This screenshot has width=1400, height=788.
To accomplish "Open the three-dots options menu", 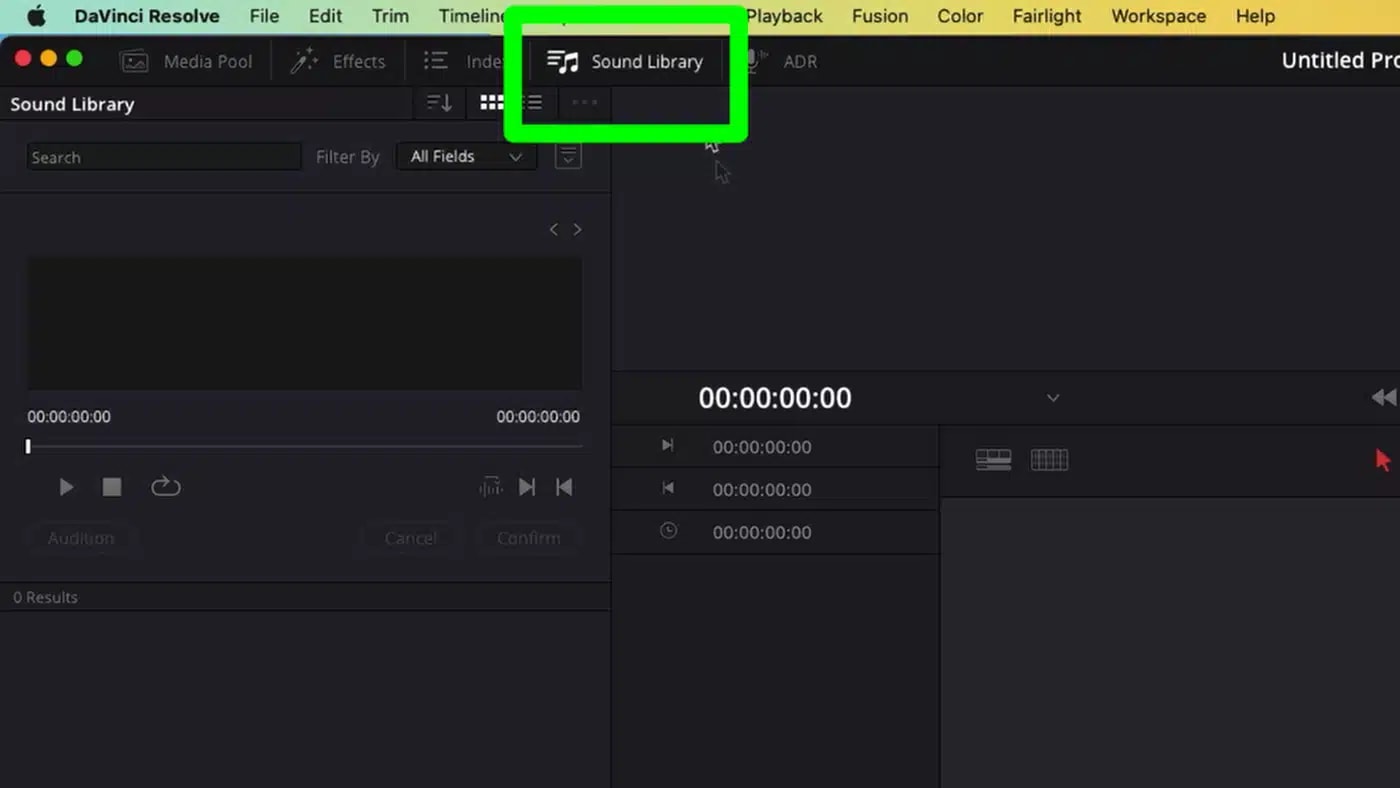I will 585,103.
